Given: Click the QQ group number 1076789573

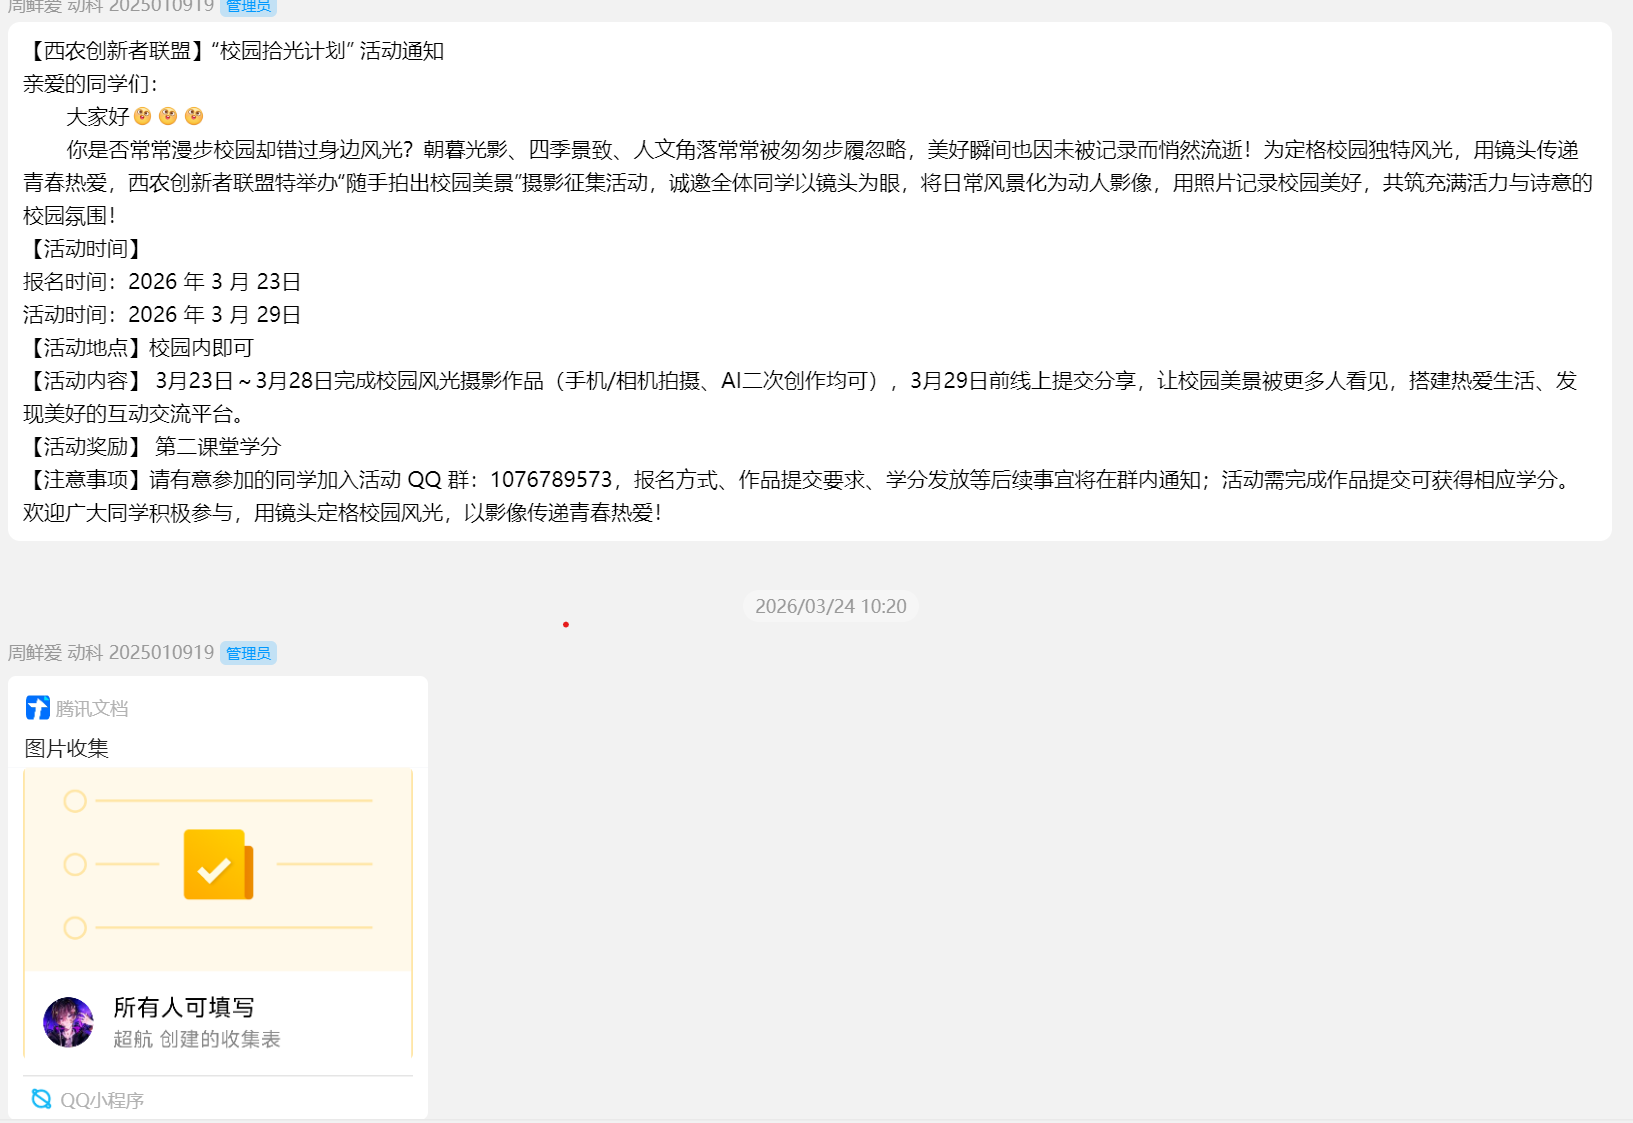Looking at the screenshot, I should [550, 480].
